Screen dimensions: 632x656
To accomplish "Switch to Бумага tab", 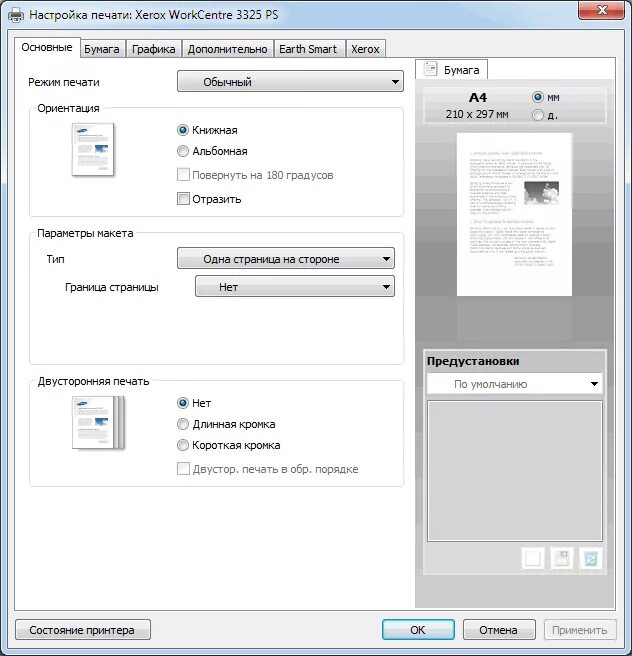I will click(102, 49).
